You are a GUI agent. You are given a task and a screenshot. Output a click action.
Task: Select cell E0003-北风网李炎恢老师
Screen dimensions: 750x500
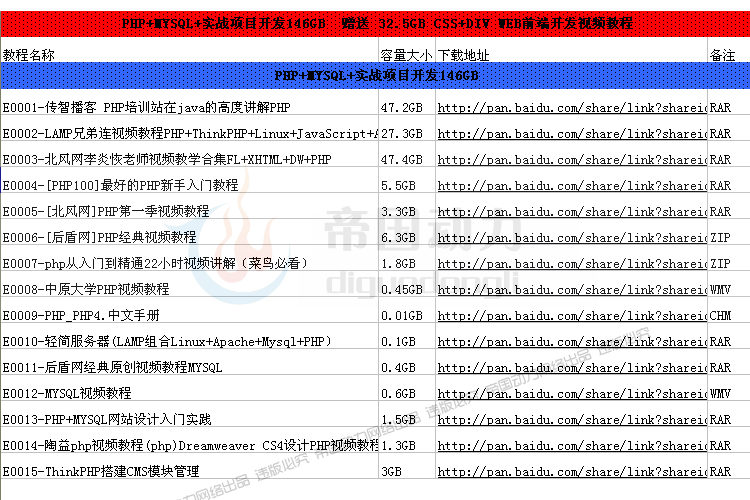tap(189, 154)
